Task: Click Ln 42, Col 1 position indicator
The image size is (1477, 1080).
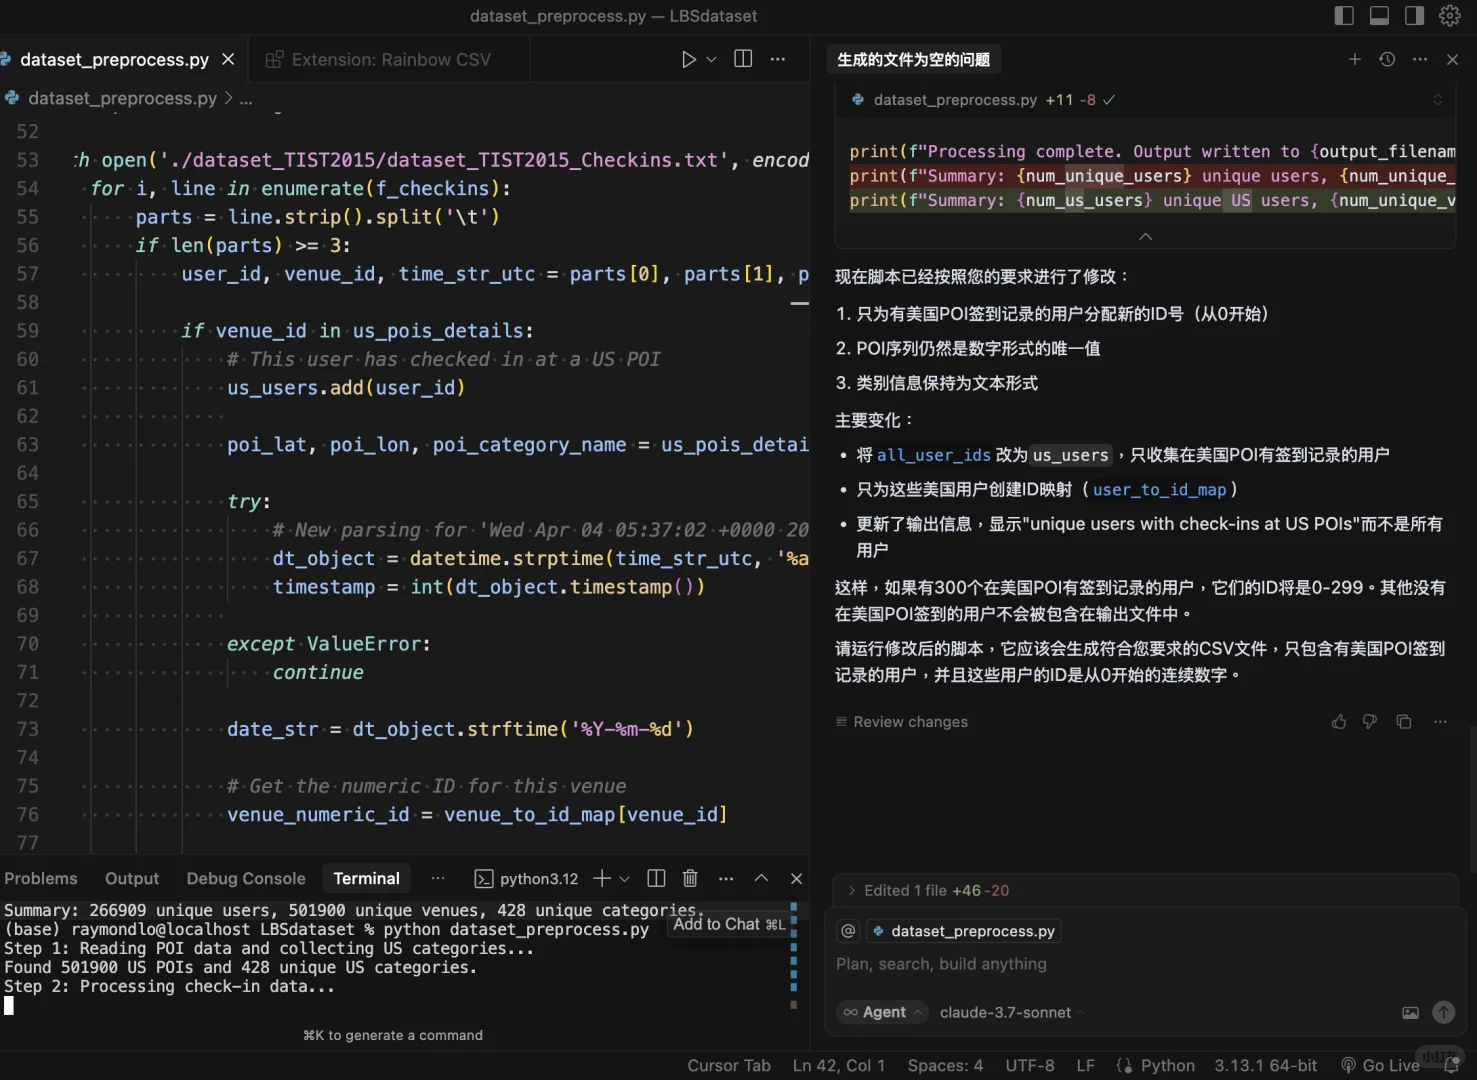Action: click(x=839, y=1066)
